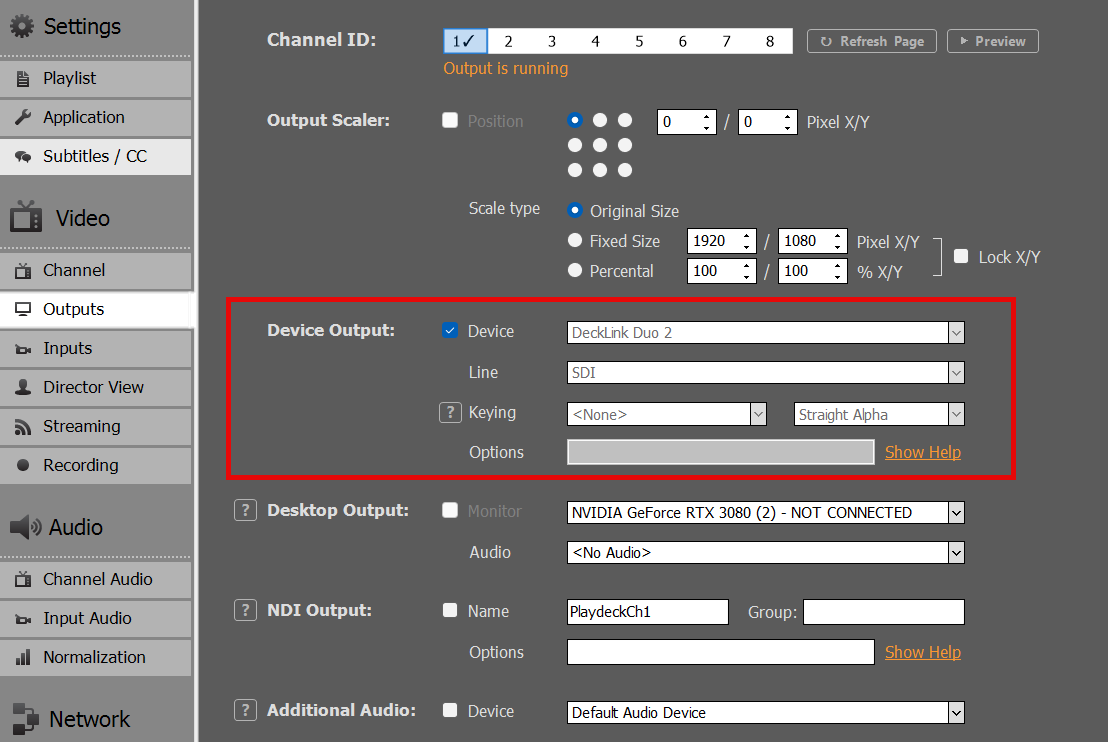Click the Pixel X position offset field
1108x742 pixels.
point(687,122)
